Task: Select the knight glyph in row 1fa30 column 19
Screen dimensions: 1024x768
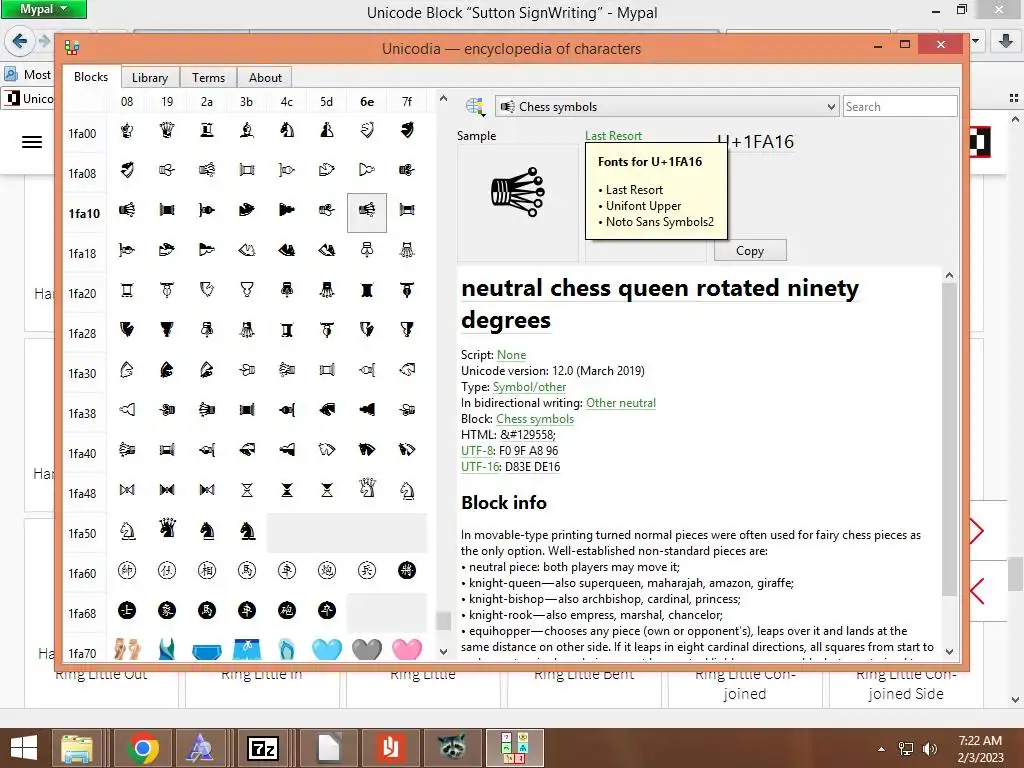Action: [167, 371]
